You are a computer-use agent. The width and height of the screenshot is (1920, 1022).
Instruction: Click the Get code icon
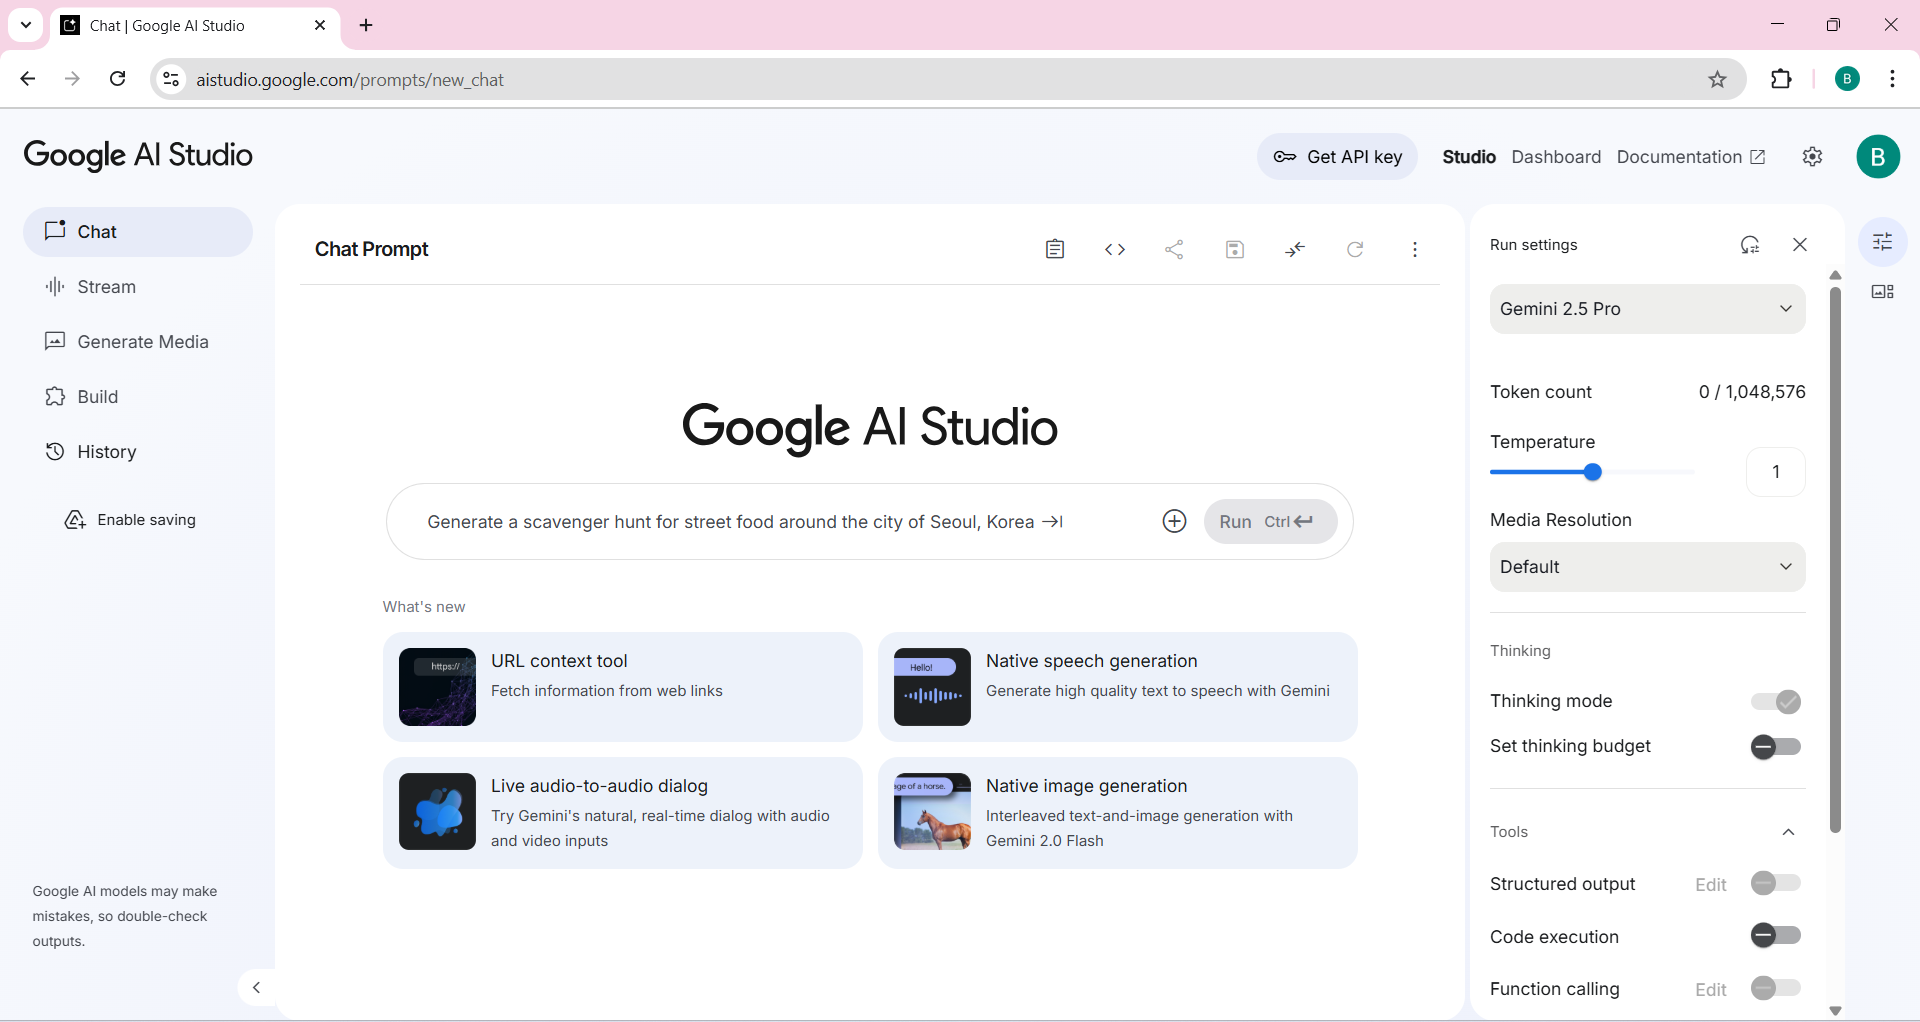pyautogui.click(x=1115, y=249)
